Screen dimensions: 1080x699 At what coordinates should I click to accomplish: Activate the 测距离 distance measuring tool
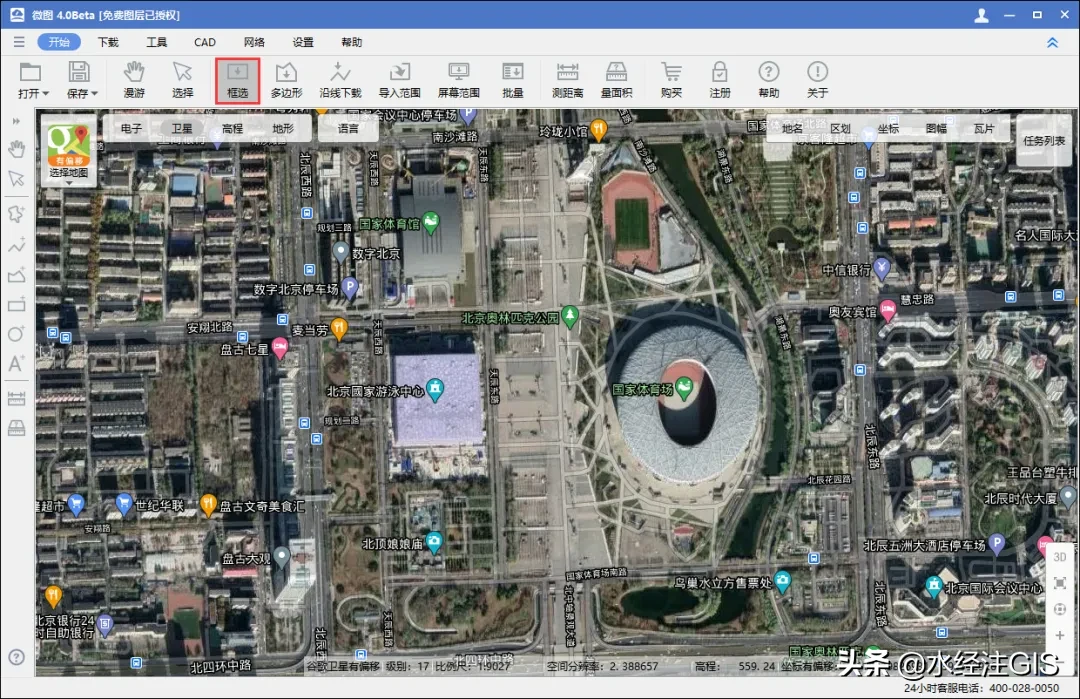[x=568, y=80]
